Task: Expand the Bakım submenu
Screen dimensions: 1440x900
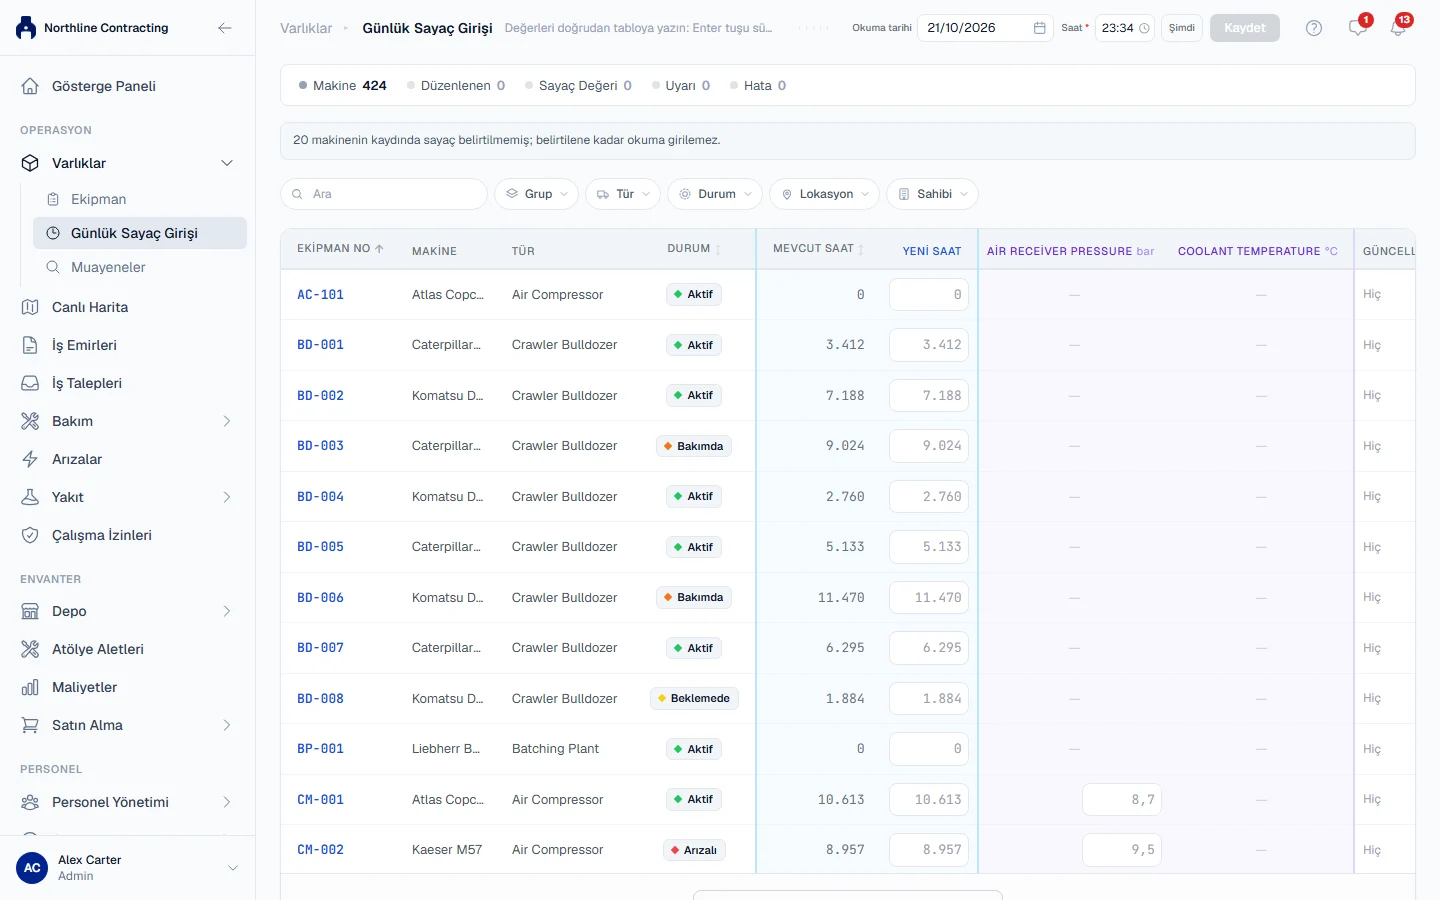Action: (227, 421)
